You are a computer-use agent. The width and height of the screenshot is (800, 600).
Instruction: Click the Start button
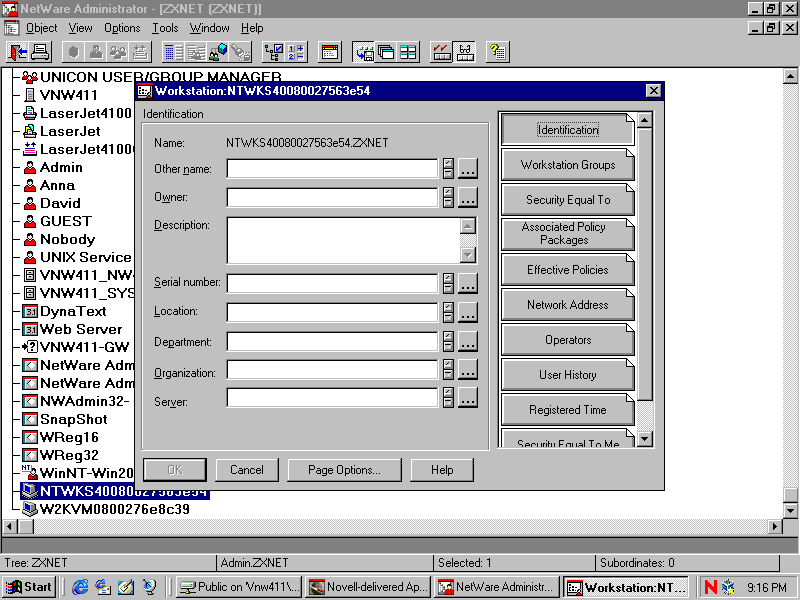coord(29,587)
